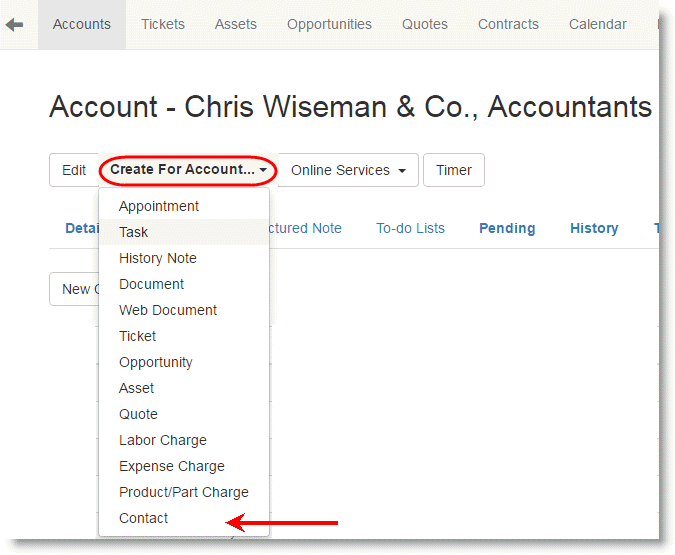Viewport: 675px width, 555px height.
Task: Click the back arrow icon
Action: 14,25
